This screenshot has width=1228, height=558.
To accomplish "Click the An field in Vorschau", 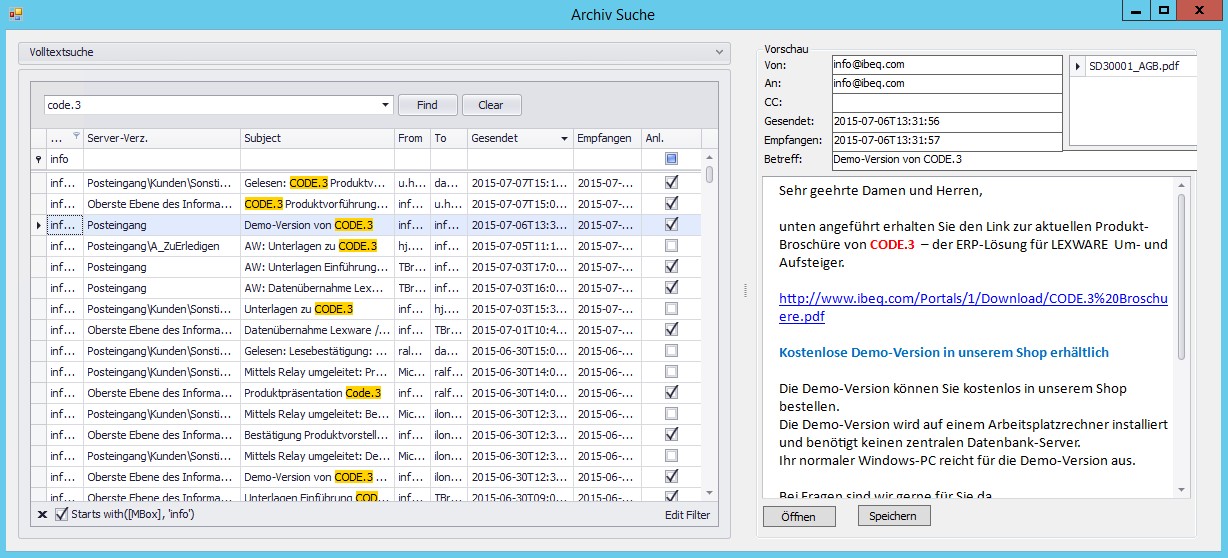I will coord(946,83).
